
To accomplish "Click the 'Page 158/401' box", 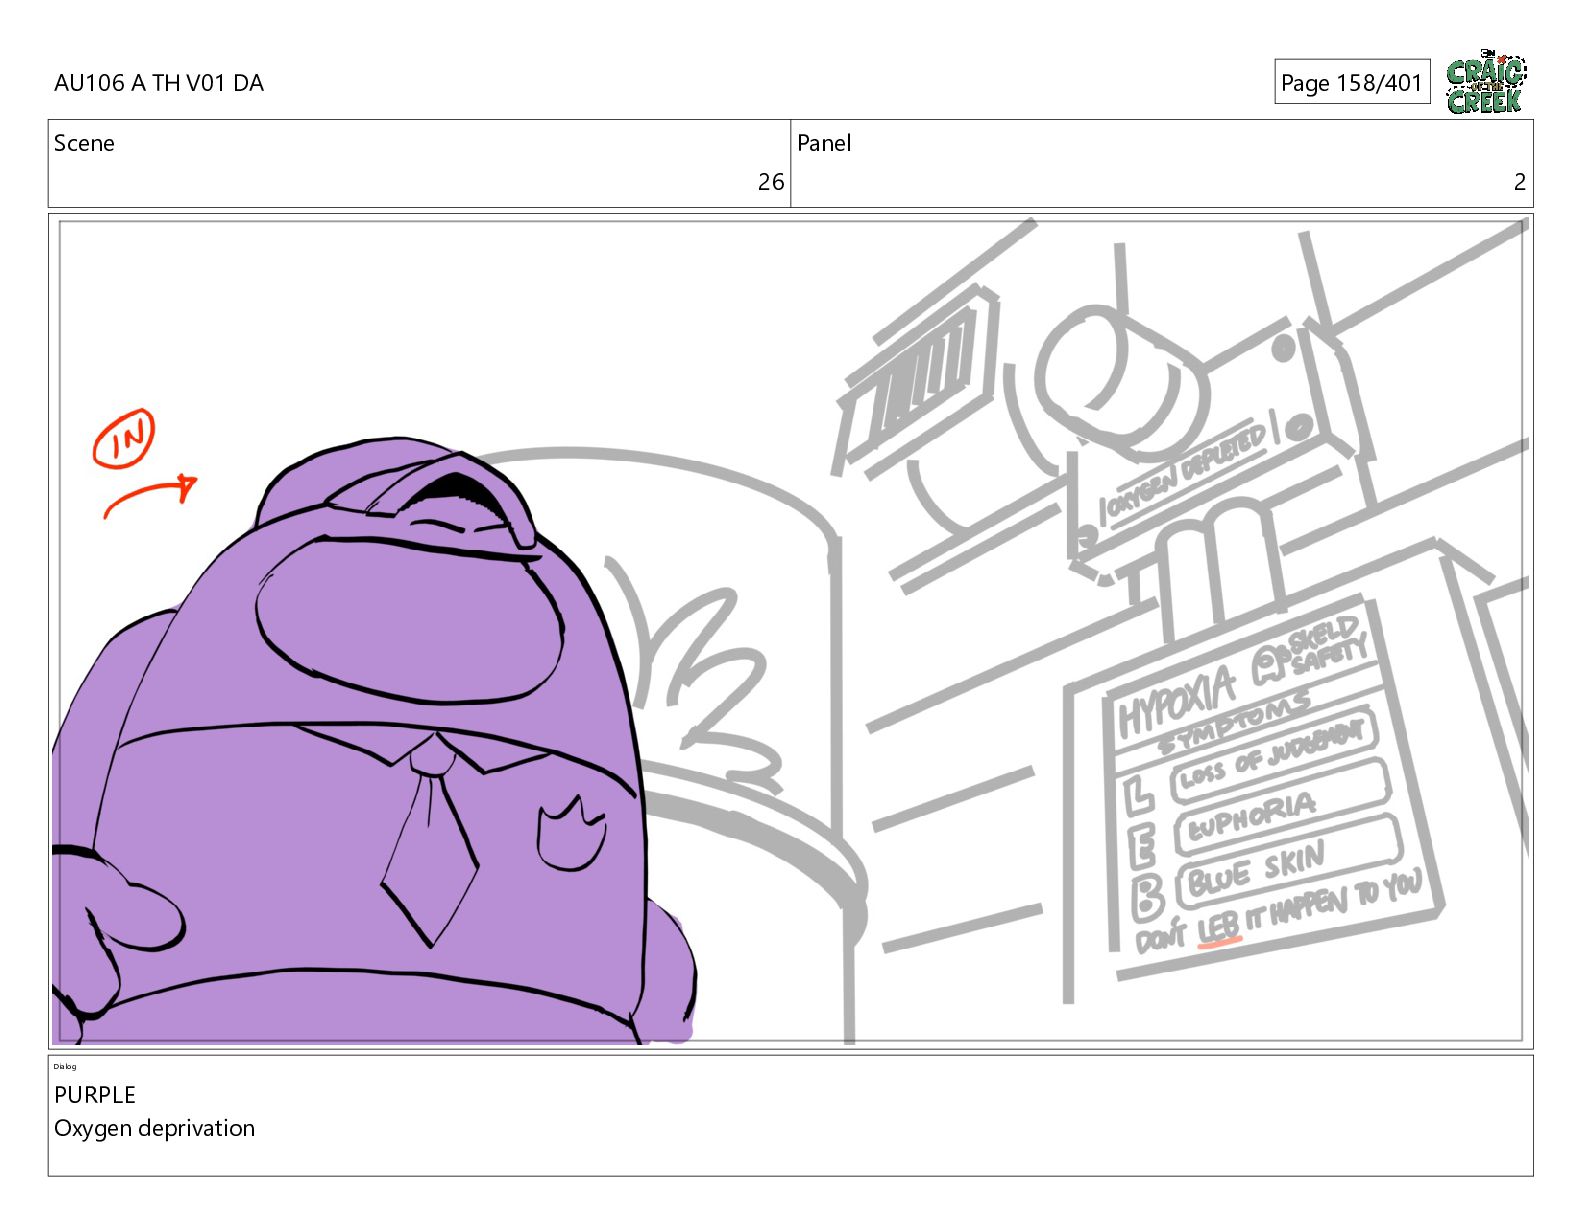I will coord(1352,82).
